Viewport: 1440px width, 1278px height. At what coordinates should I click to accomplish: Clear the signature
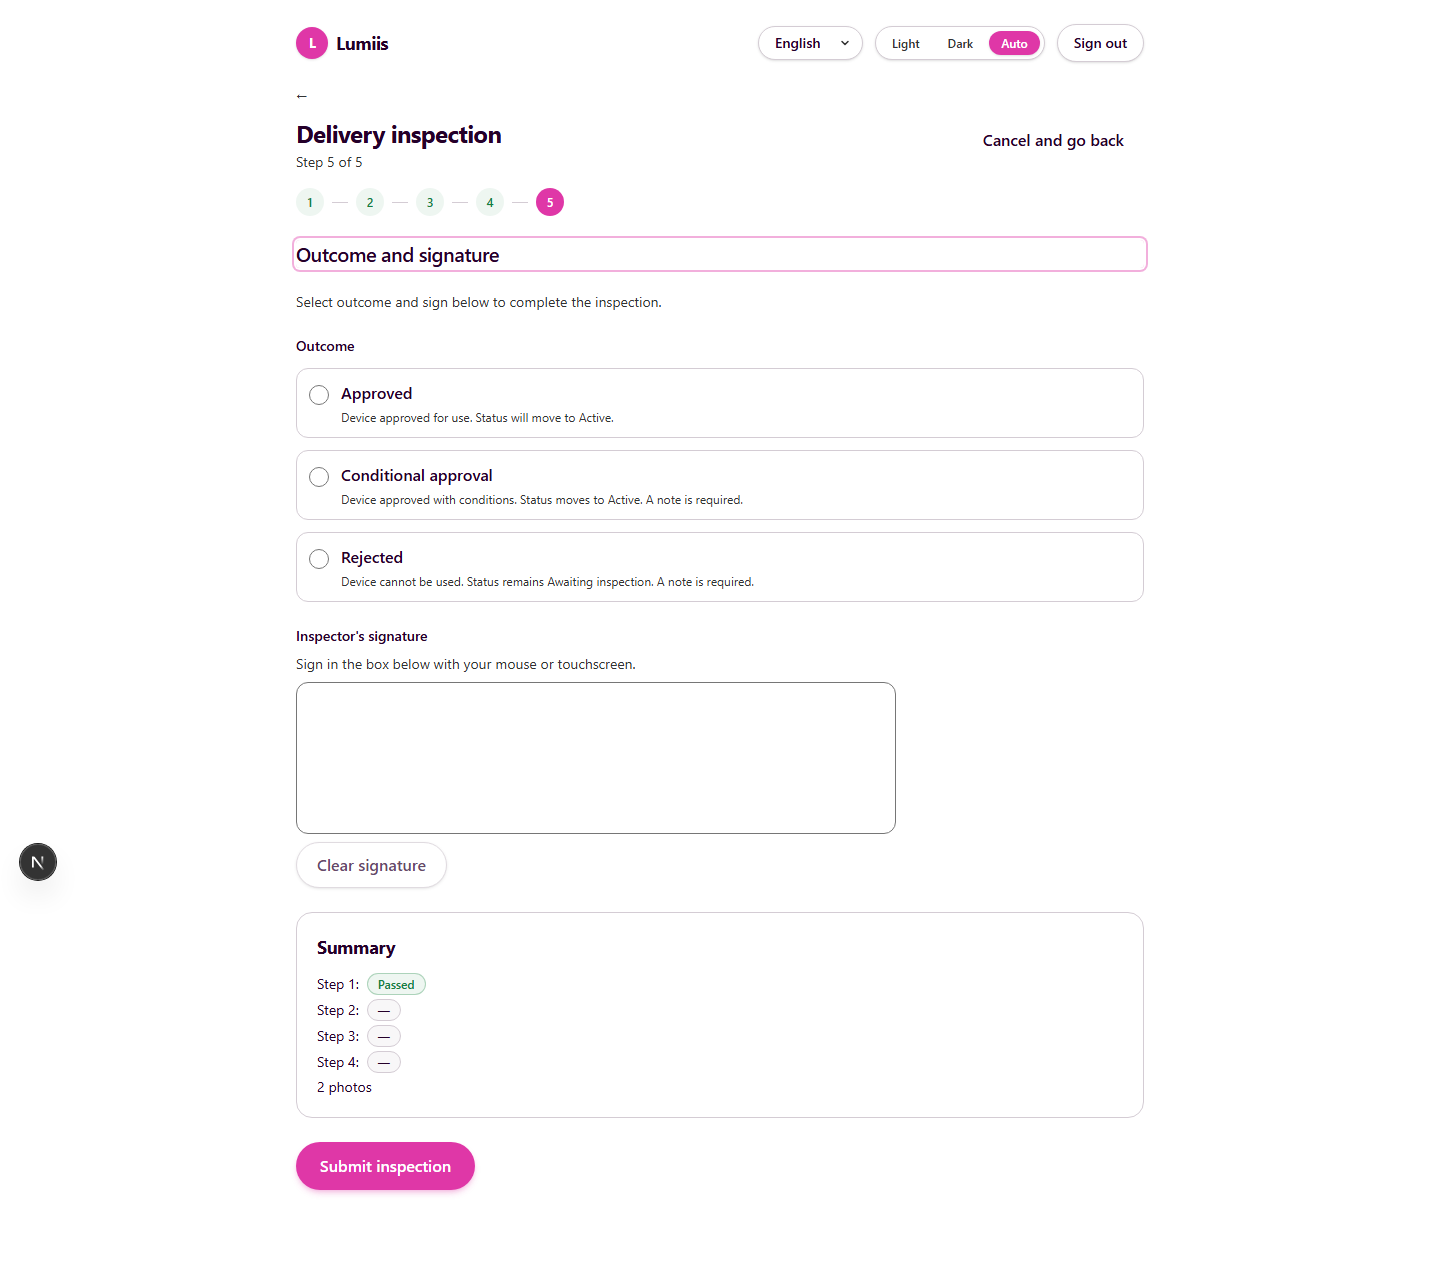(371, 865)
